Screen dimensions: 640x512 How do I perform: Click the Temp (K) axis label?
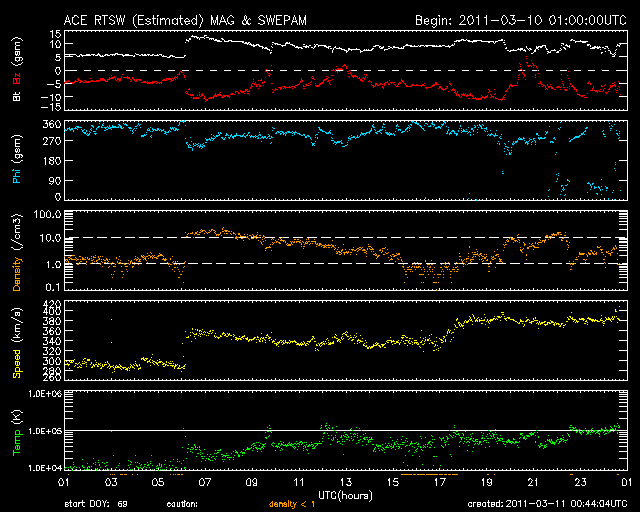click(17, 433)
